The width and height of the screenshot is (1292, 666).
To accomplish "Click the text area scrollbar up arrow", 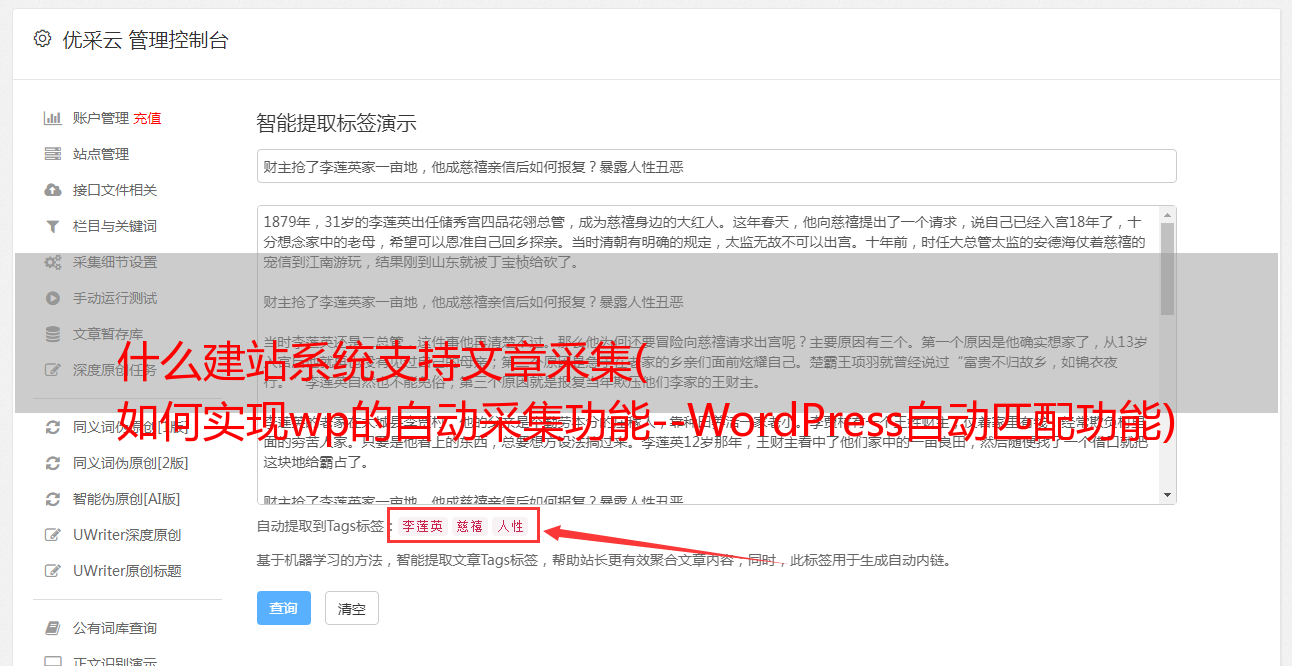I will click(1167, 215).
